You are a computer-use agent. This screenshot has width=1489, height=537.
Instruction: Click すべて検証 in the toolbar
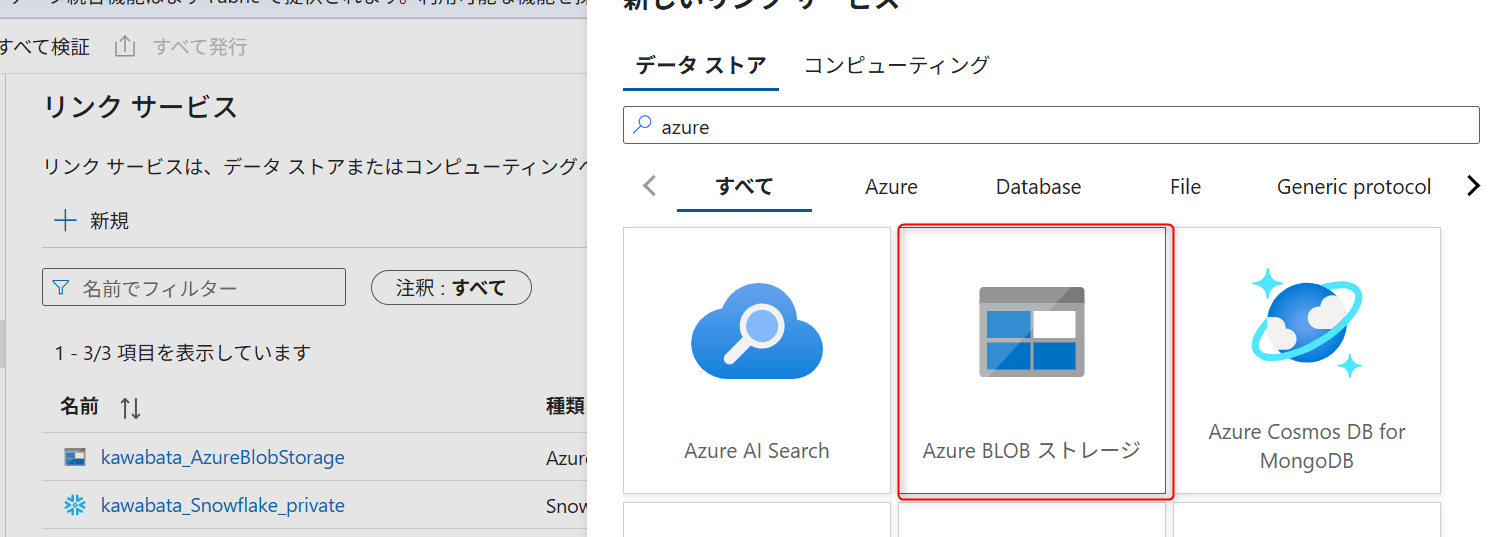[x=44, y=47]
